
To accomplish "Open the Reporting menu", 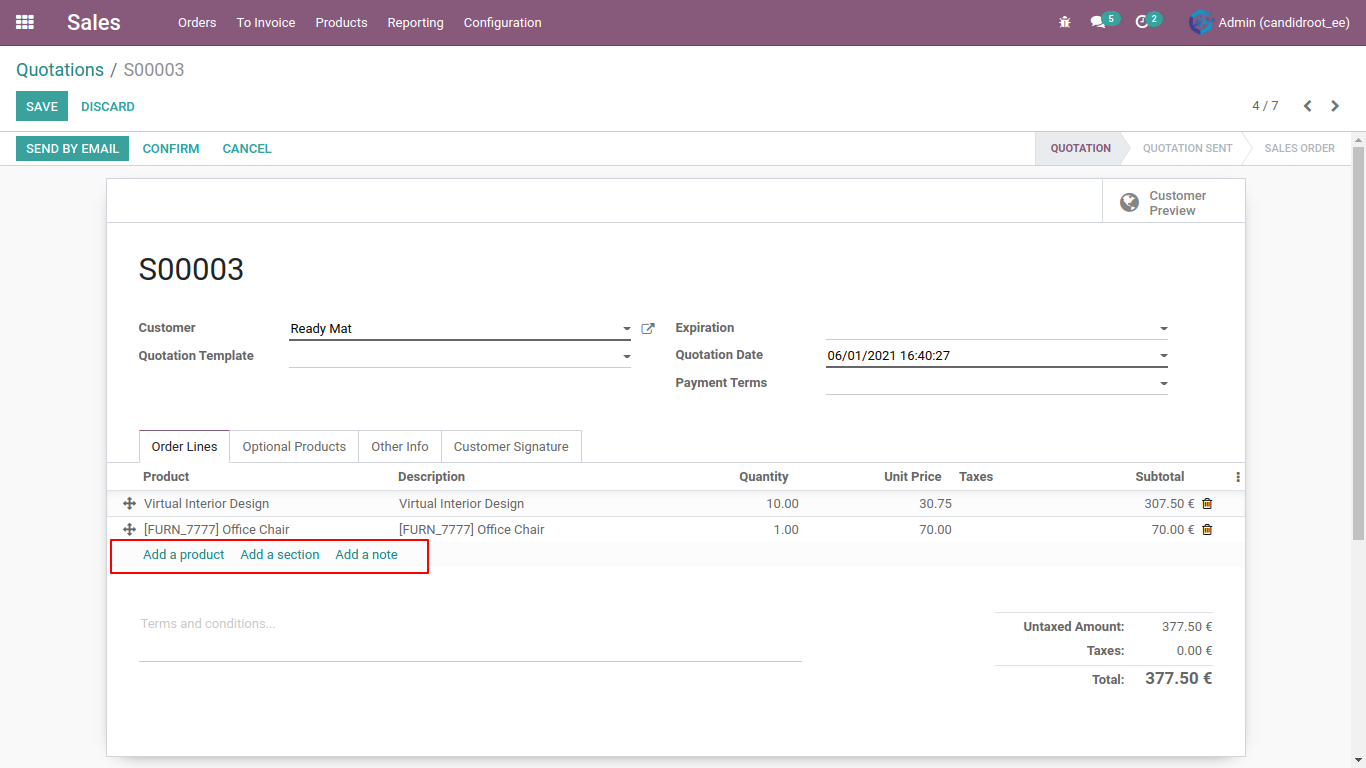I will tap(415, 22).
